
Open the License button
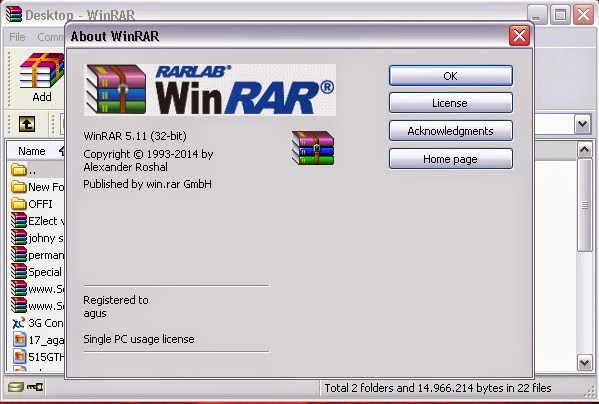451,103
